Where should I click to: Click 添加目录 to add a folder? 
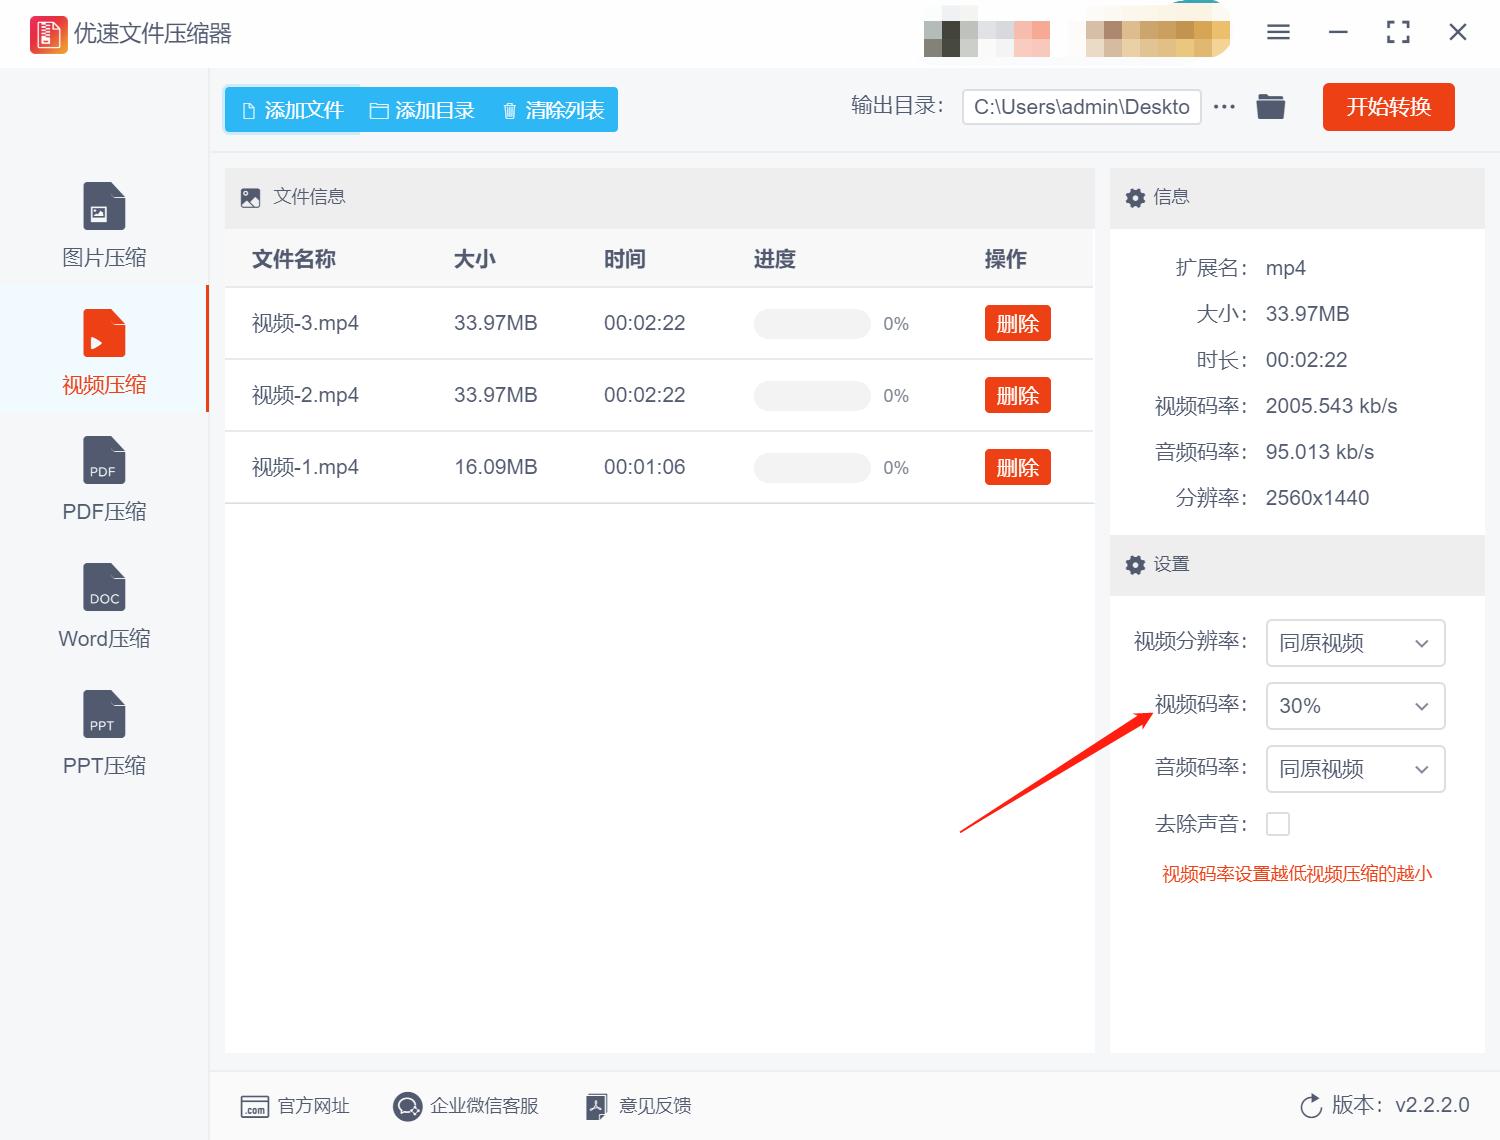point(423,110)
